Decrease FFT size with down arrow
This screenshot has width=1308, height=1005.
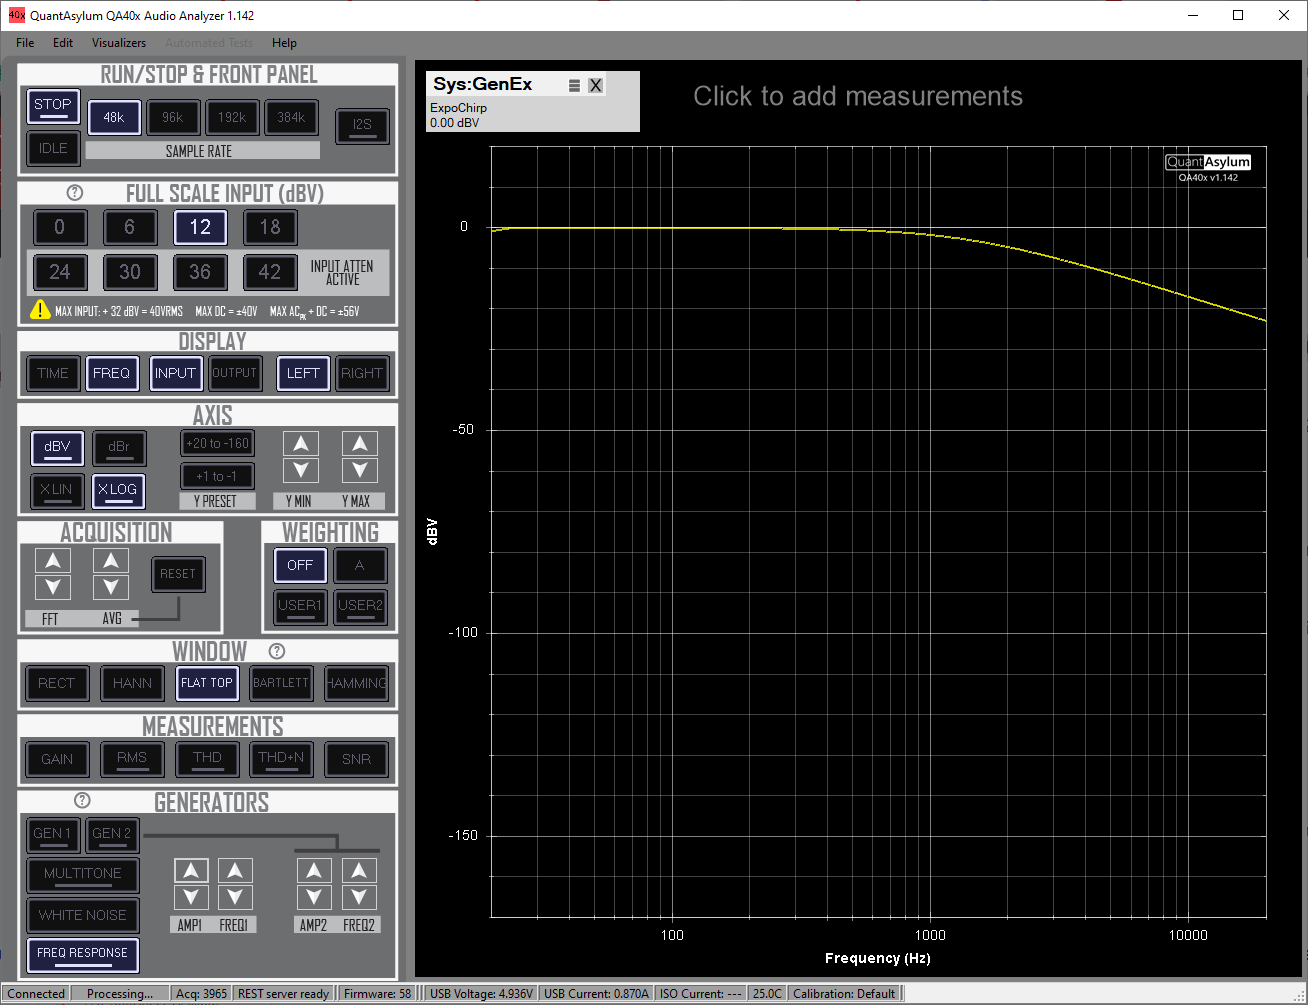pyautogui.click(x=53, y=587)
